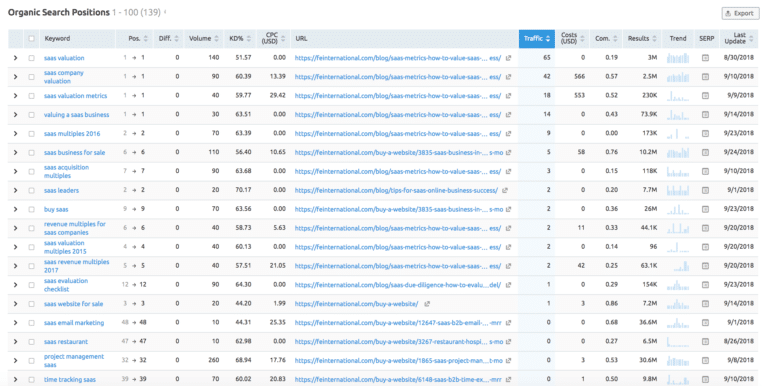Expand the saas company valuation row
The image size is (768, 386).
point(15,77)
